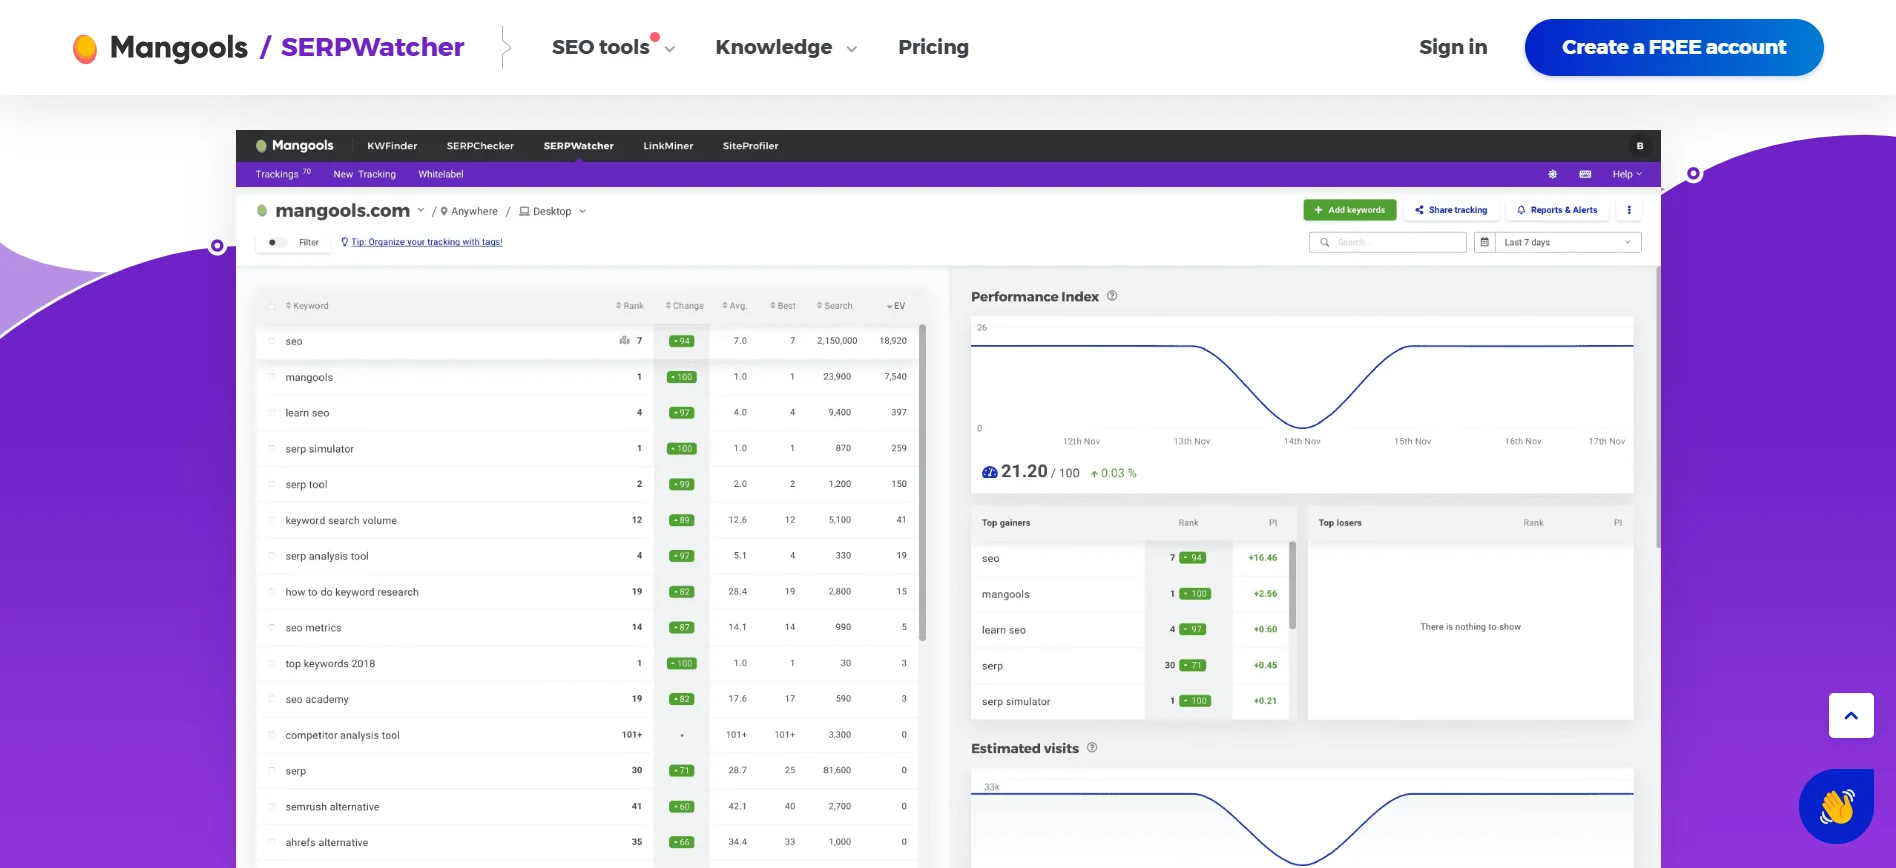Expand the SEO tools menu
1896x868 pixels.
coord(613,47)
